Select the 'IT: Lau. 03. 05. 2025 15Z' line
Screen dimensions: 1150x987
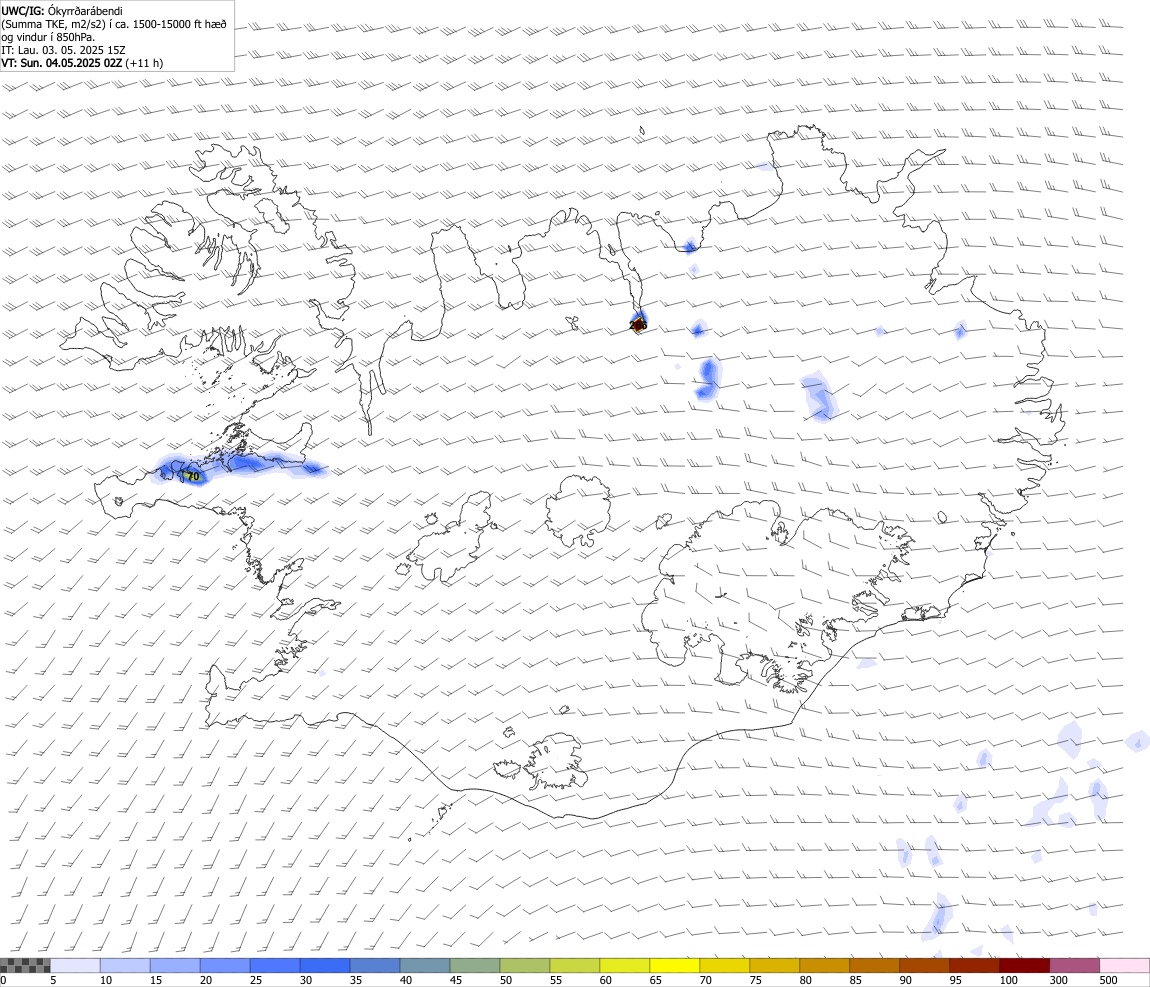(x=63, y=51)
